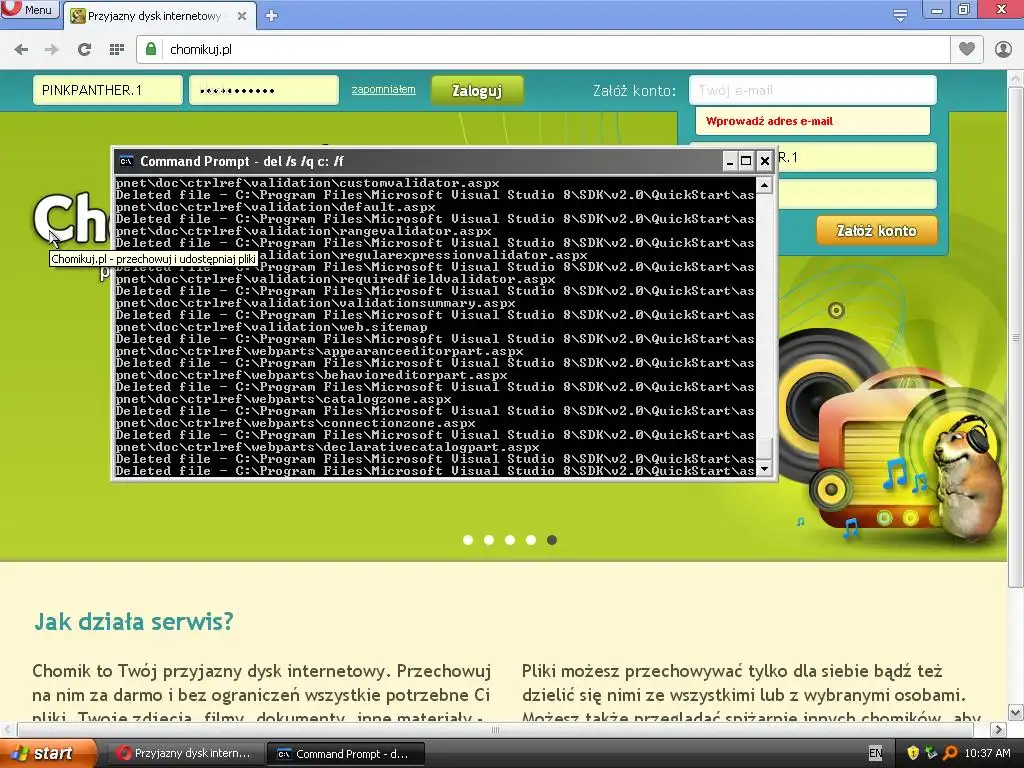Click horizontal scrollbar left arrow
Image resolution: width=1024 pixels, height=768 pixels.
tap(8, 729)
